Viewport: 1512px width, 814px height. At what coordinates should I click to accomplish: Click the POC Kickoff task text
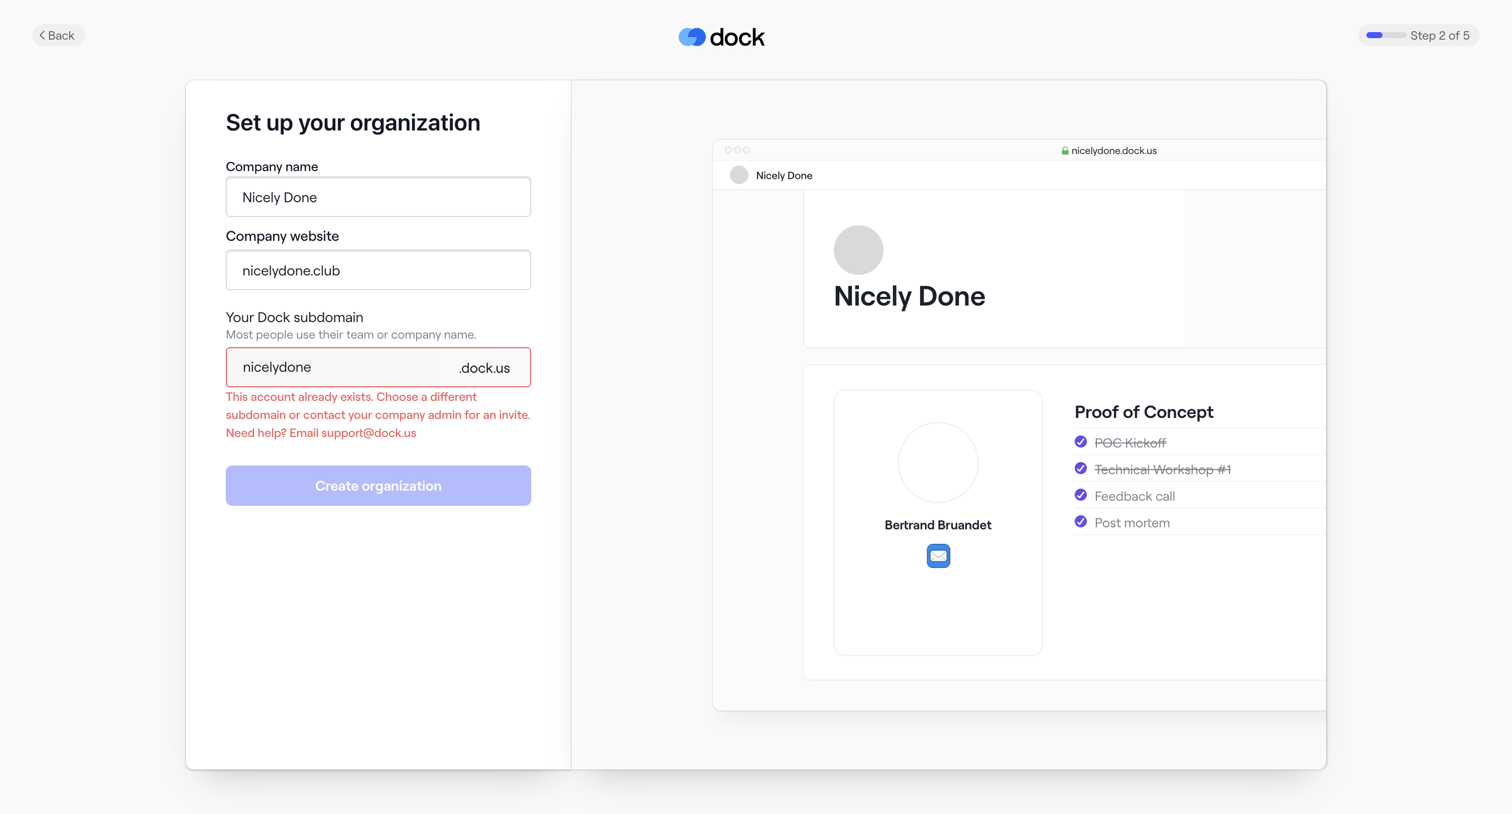click(x=1130, y=443)
